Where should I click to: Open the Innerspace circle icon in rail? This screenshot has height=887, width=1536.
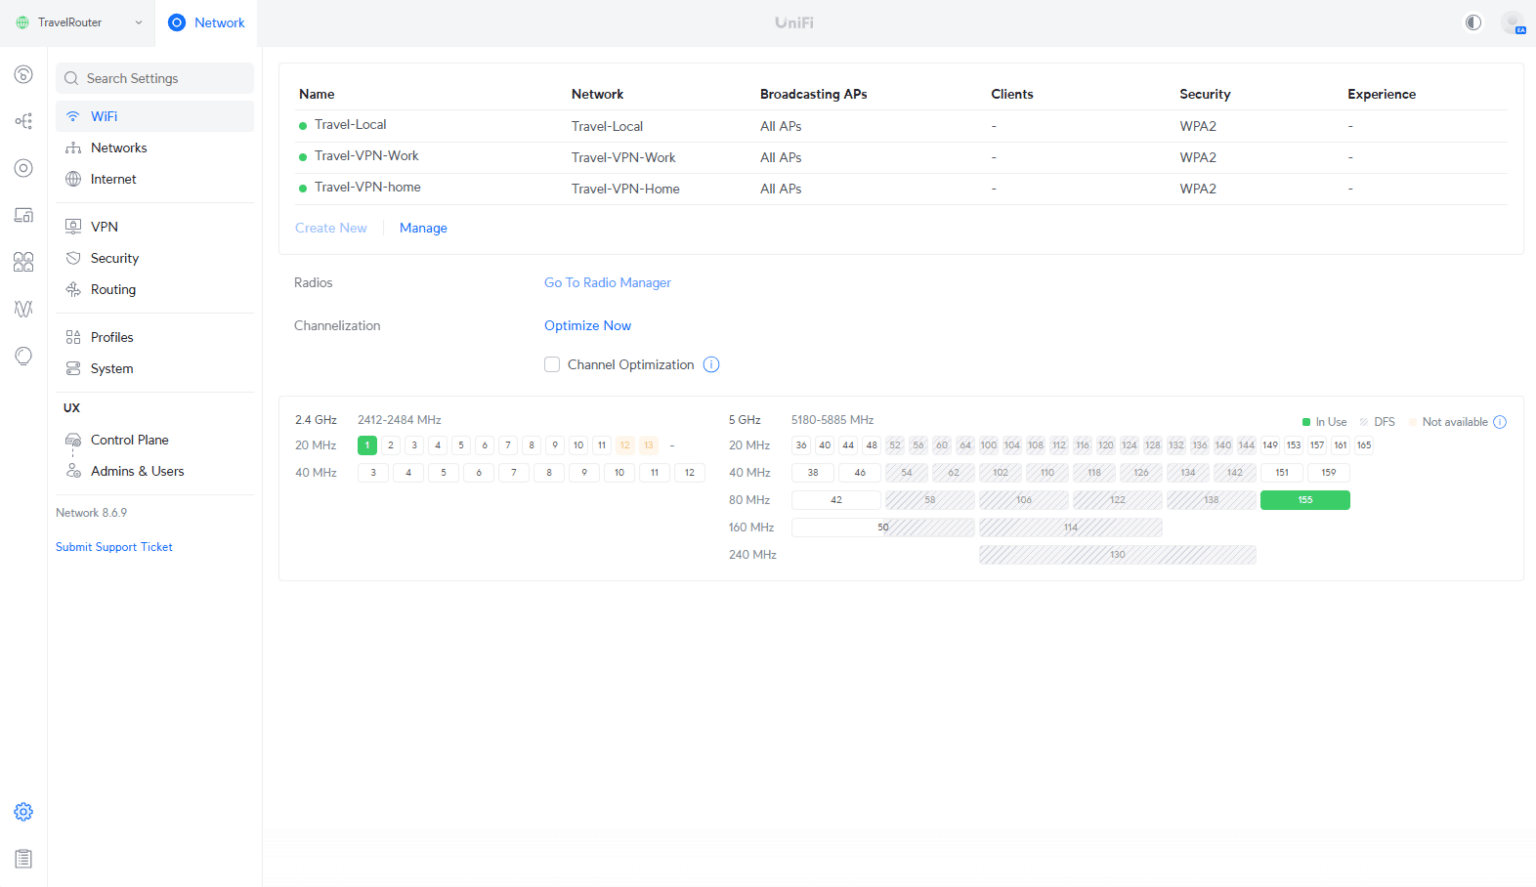(x=23, y=356)
